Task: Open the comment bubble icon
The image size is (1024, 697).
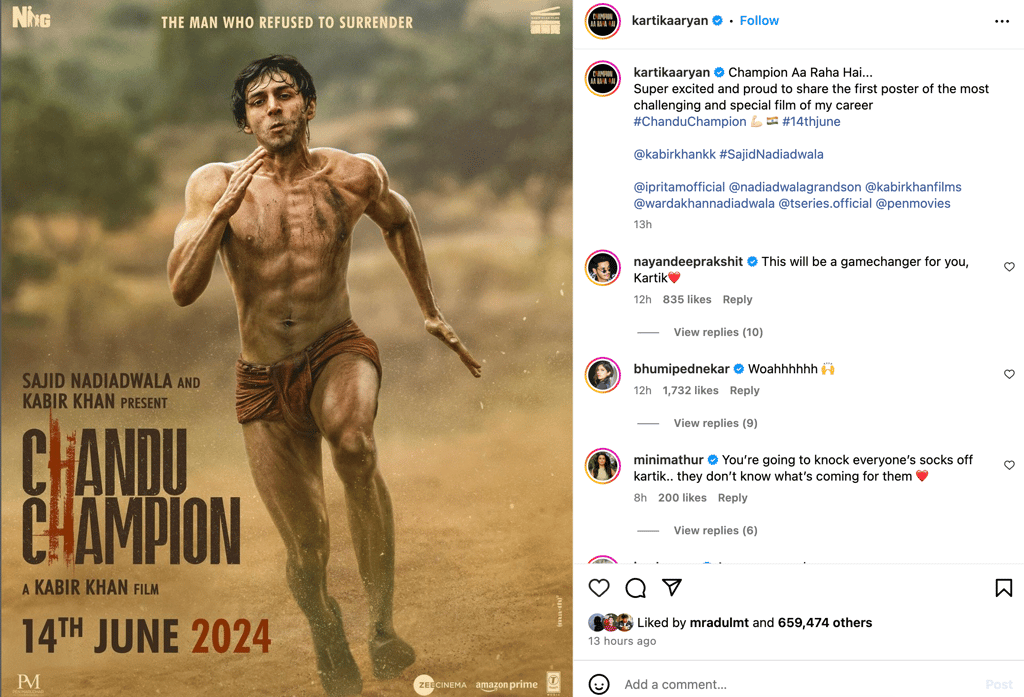Action: pos(635,588)
